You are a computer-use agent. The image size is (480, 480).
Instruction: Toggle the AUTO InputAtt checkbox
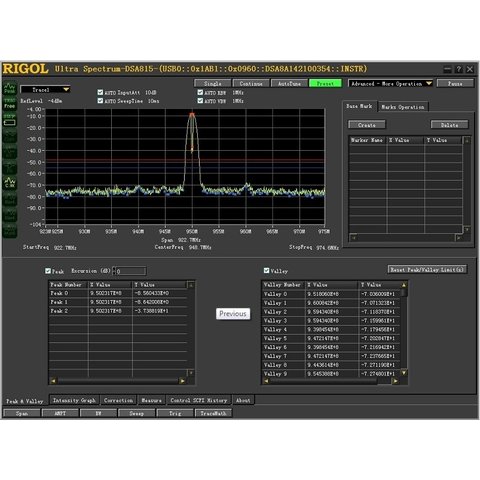click(100, 92)
